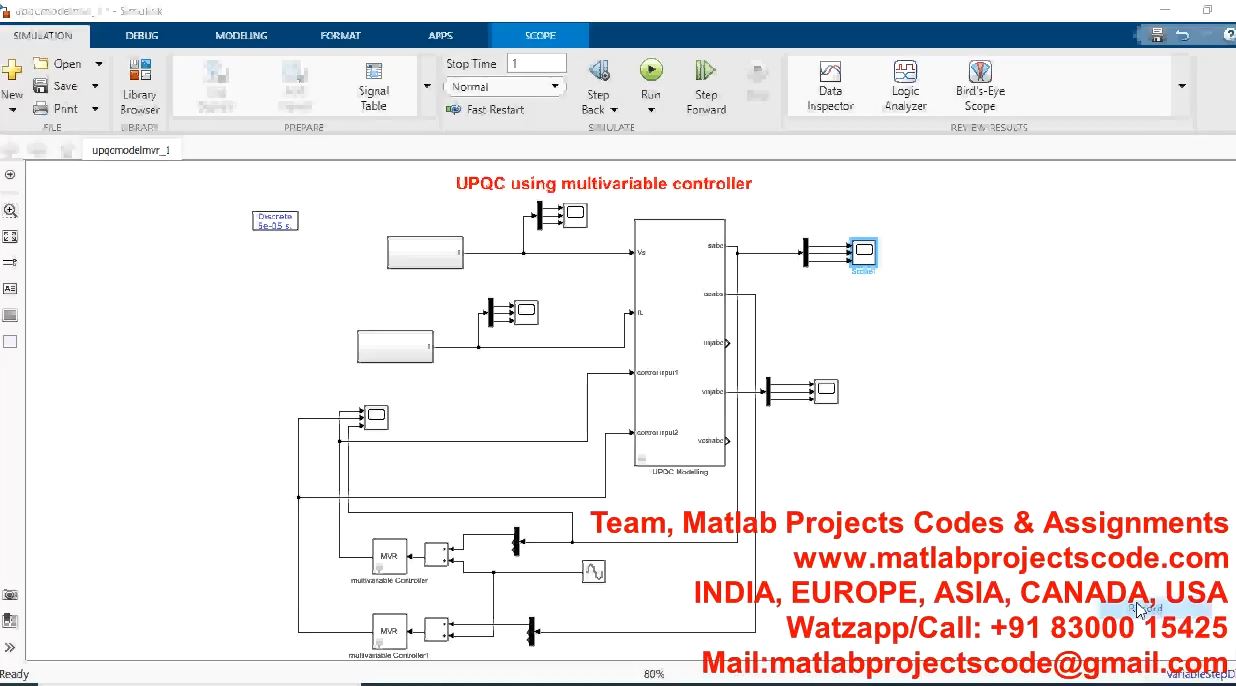Click the Open file button
1236x686 pixels.
click(58, 64)
